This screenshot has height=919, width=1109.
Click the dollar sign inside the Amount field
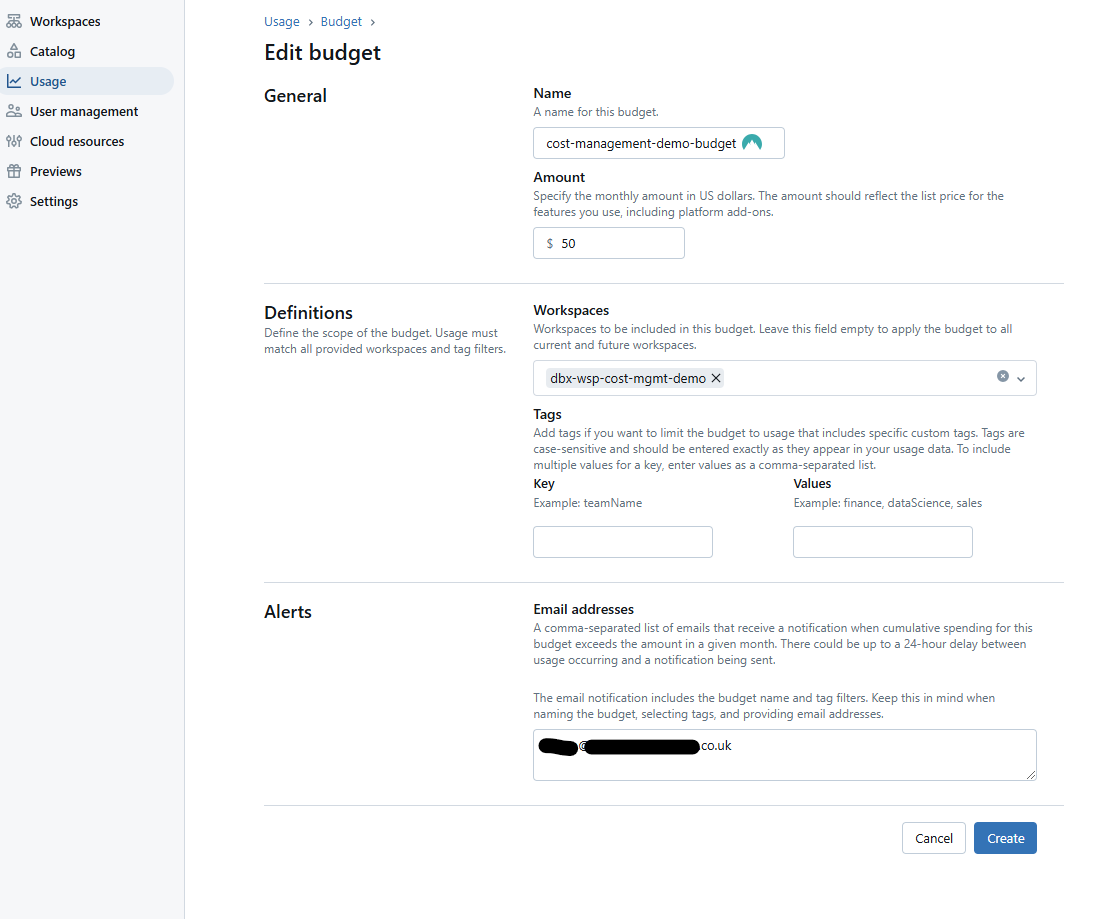pyautogui.click(x=551, y=243)
